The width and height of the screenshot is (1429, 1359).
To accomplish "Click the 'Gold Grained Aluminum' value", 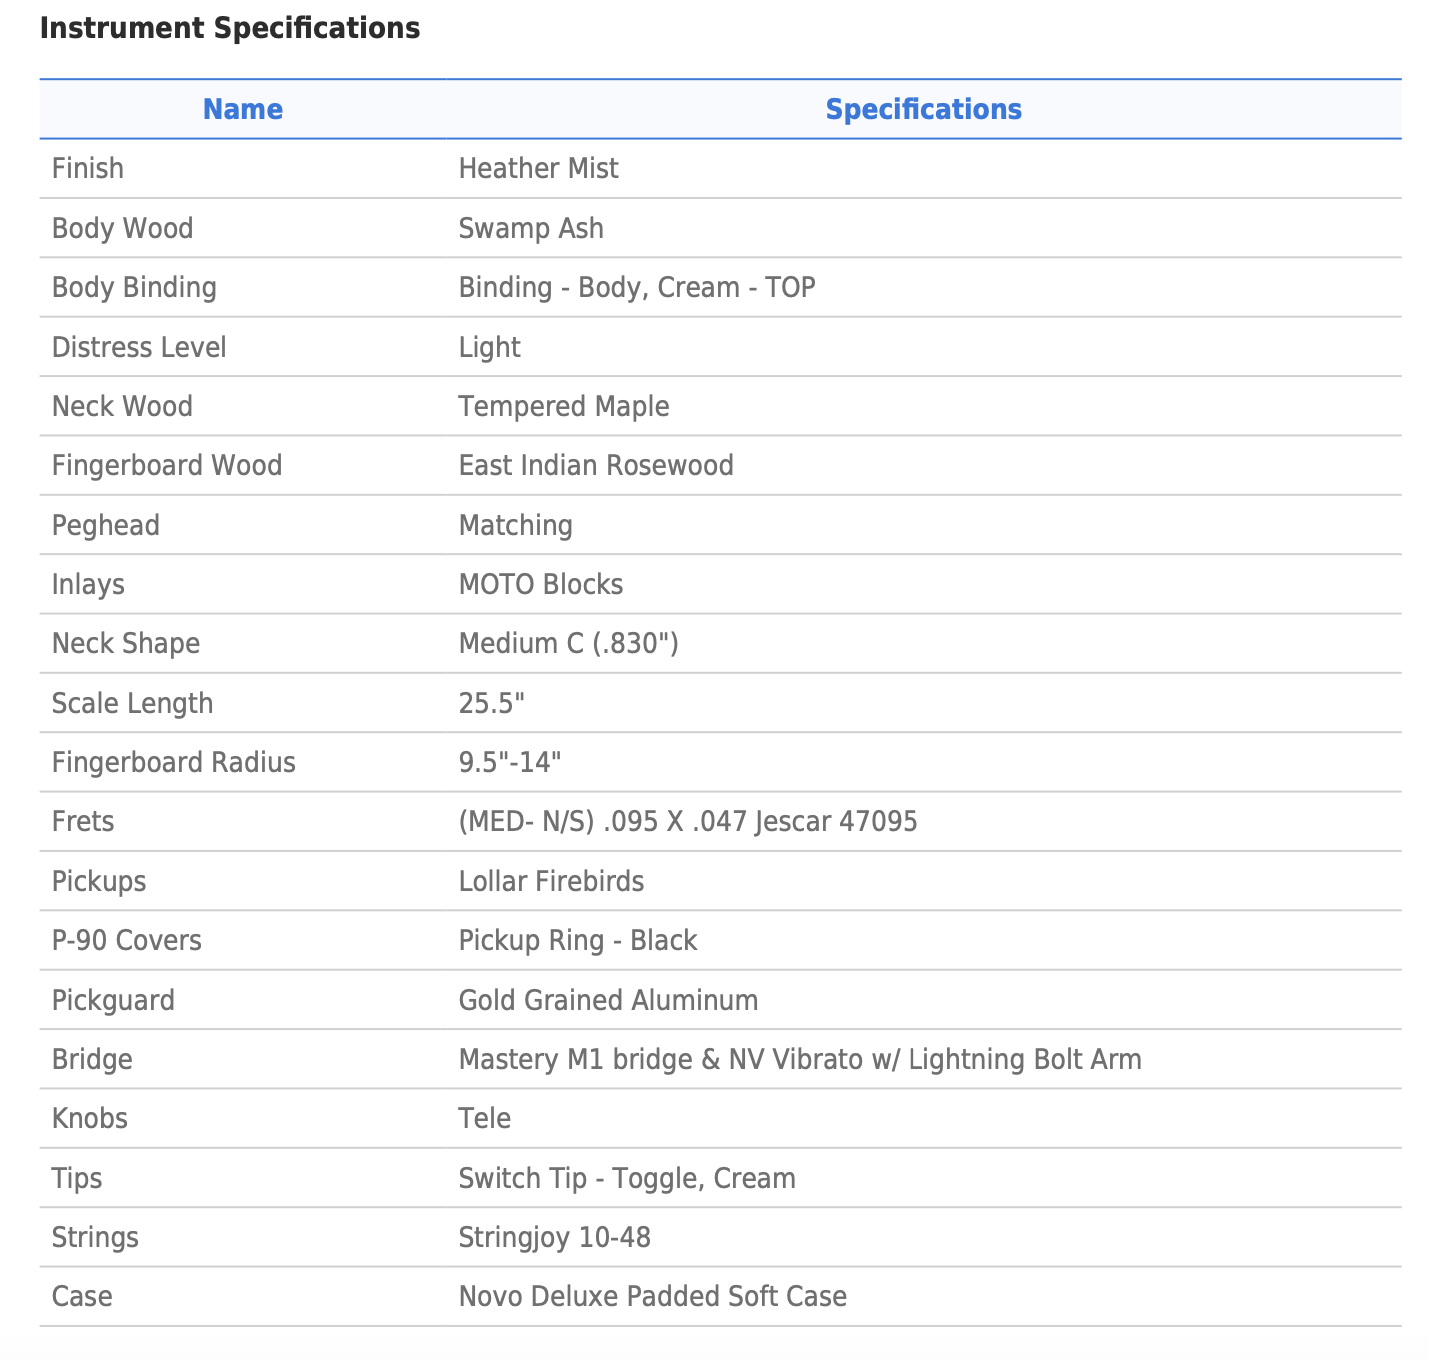I will (x=609, y=1000).
